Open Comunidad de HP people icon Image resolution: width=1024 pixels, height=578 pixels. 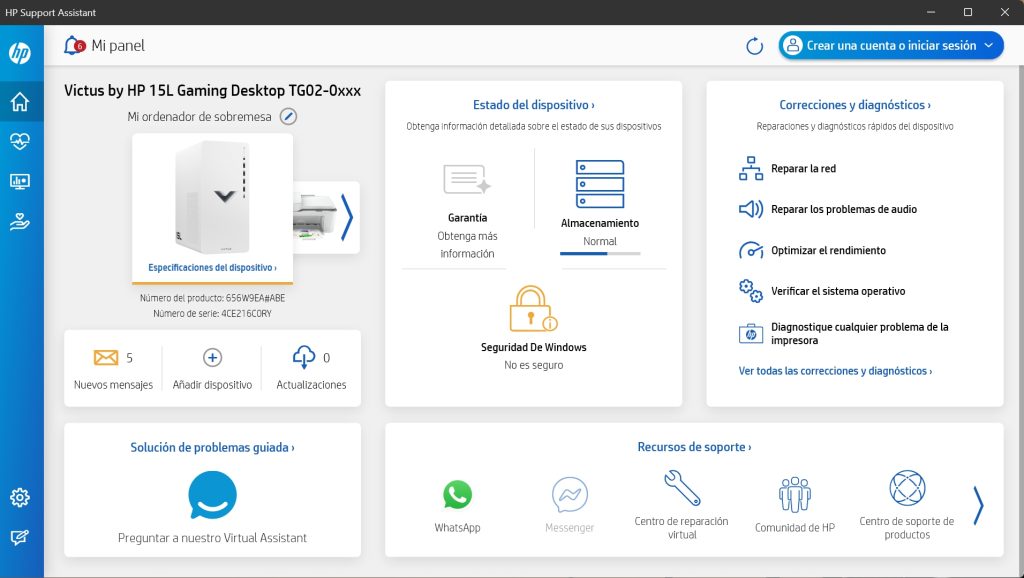(795, 494)
